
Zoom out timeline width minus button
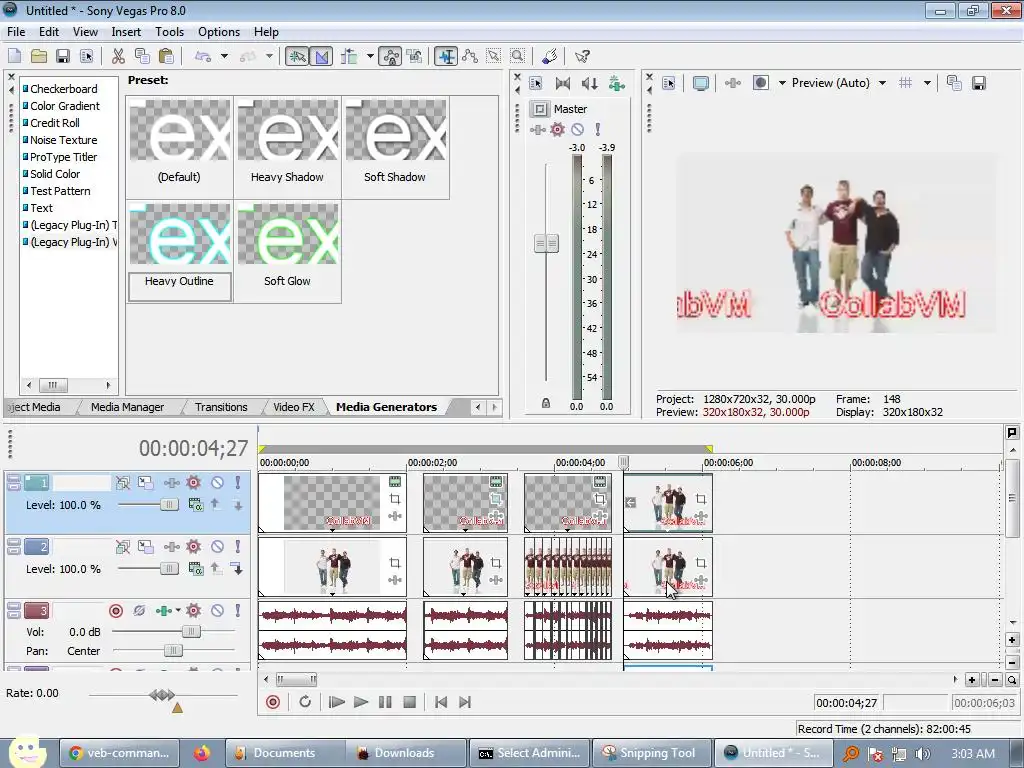[x=995, y=680]
